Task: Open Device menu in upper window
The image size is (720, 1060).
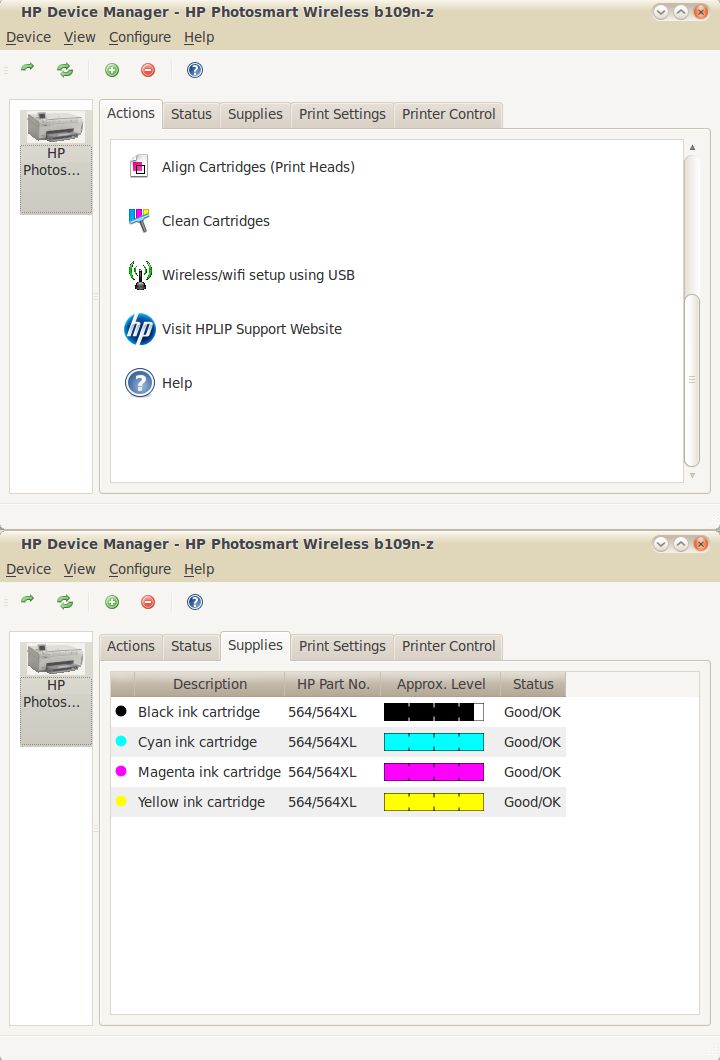Action: pos(28,37)
